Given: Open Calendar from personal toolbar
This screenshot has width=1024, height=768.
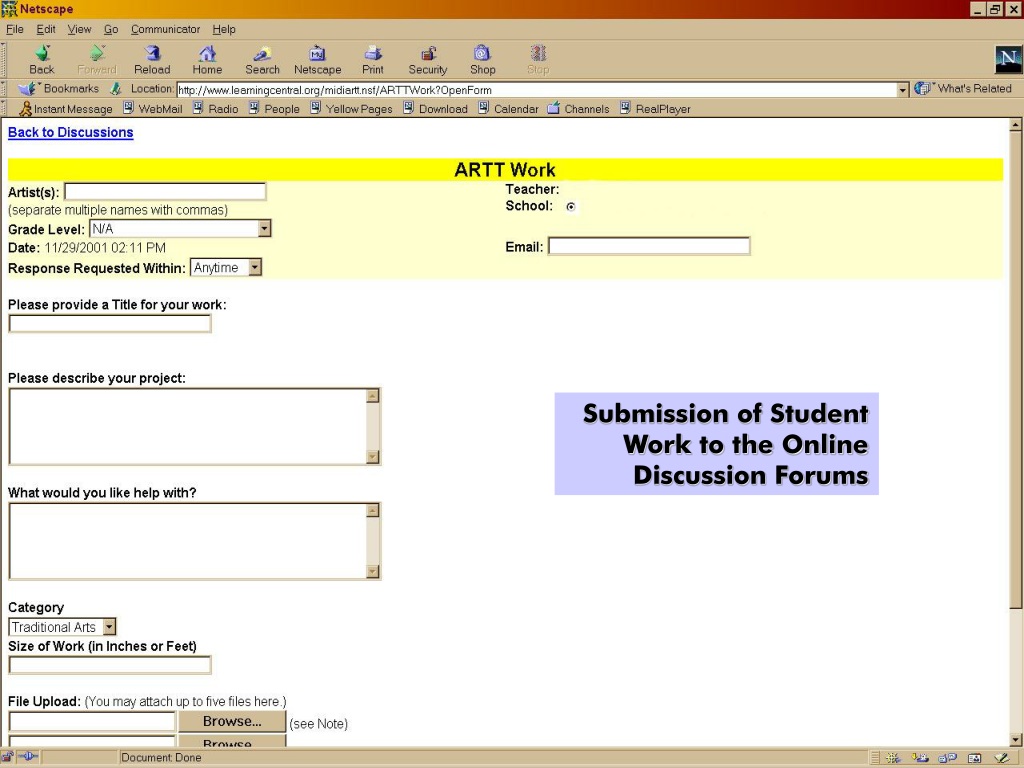Looking at the screenshot, I should coord(509,108).
